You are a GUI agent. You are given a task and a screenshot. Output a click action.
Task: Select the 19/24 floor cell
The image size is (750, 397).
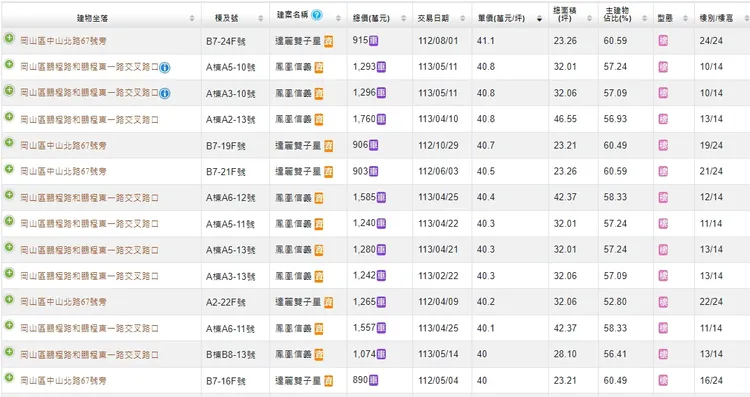(x=711, y=145)
